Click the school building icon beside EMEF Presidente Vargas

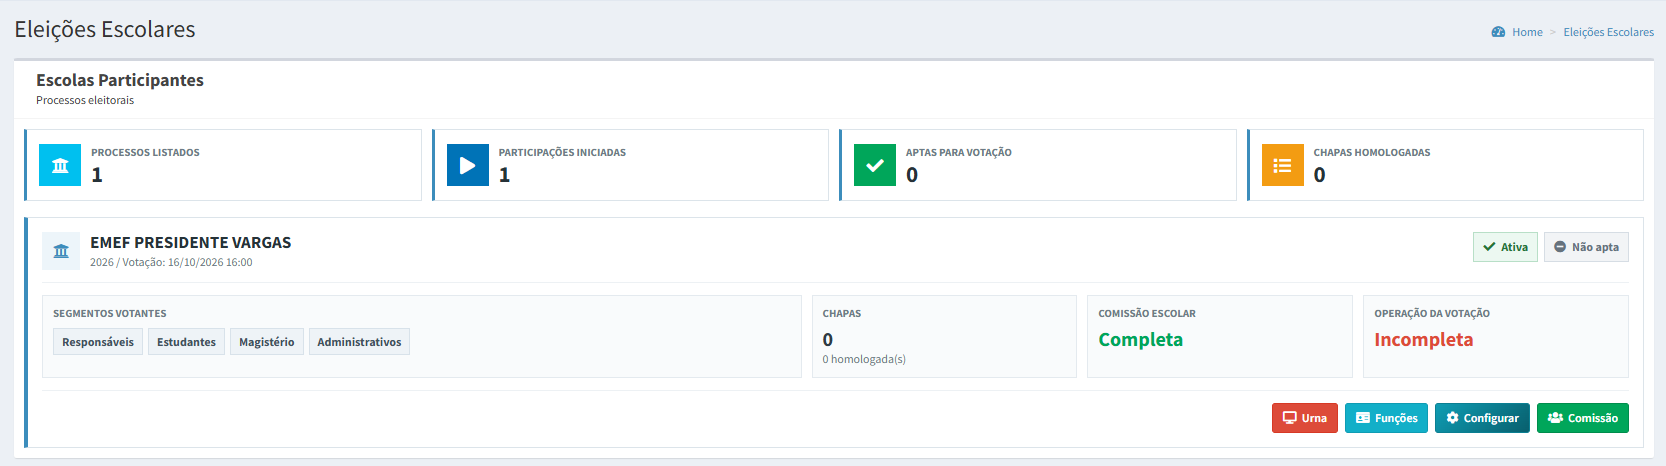(61, 251)
